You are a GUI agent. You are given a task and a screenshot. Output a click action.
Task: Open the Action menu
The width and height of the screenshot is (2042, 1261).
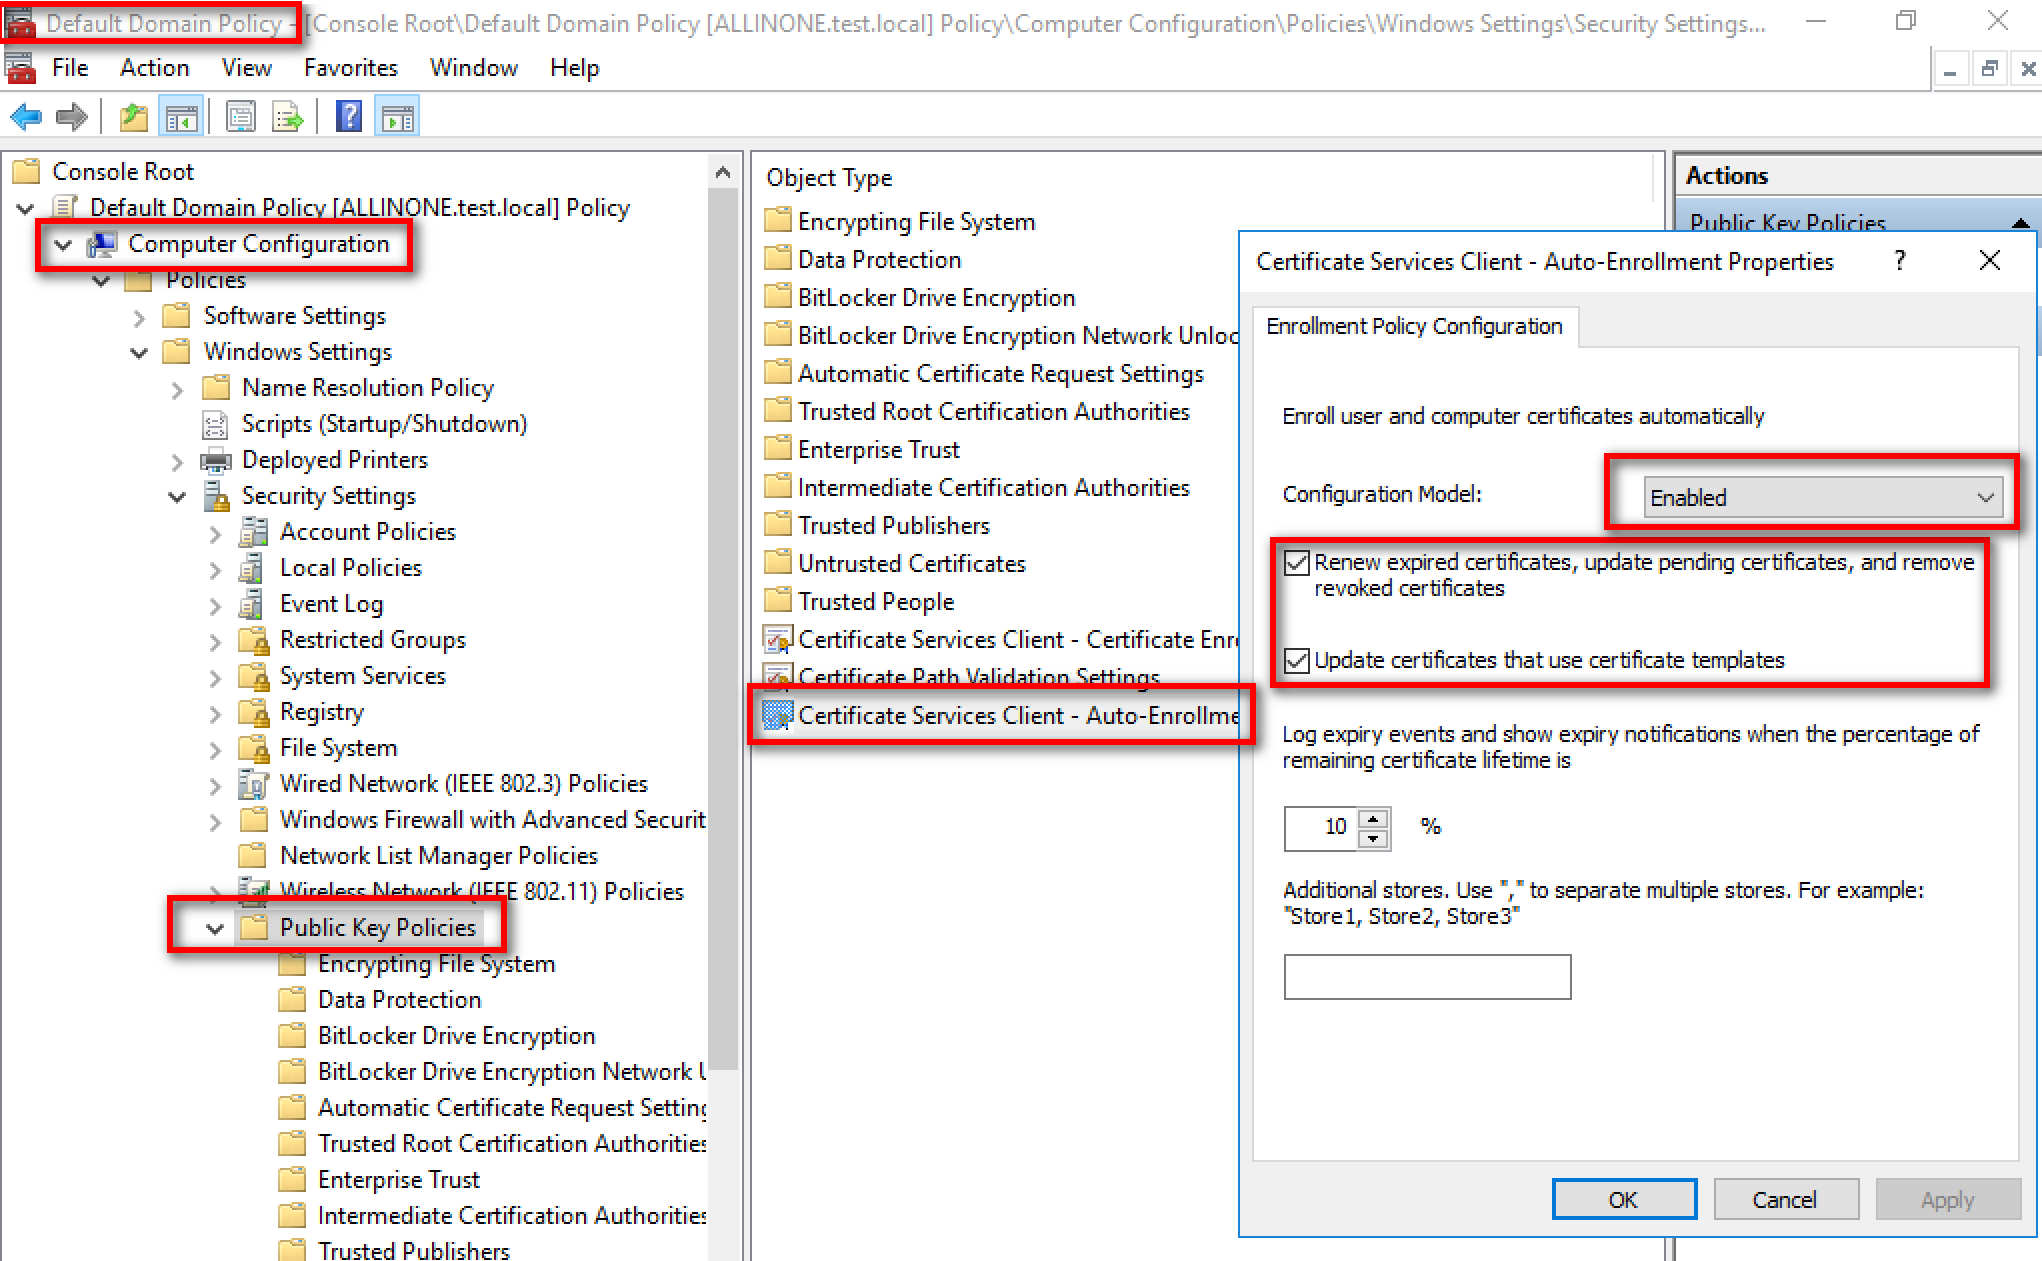[x=154, y=68]
